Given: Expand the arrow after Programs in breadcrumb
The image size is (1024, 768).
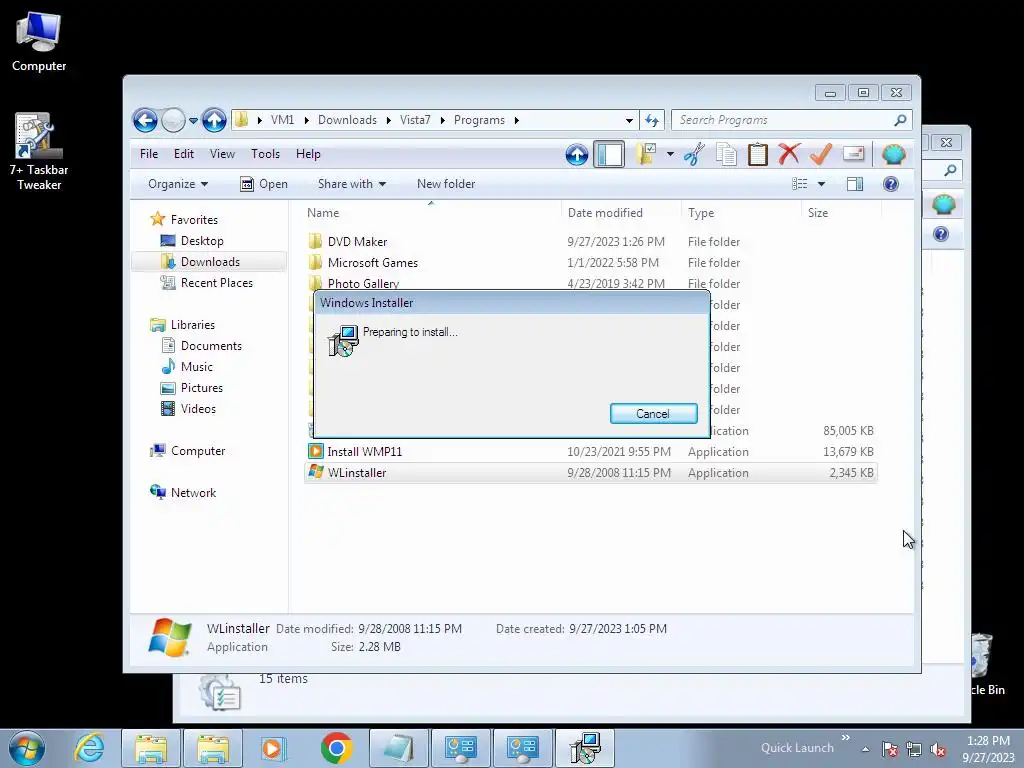Looking at the screenshot, I should coord(517,120).
